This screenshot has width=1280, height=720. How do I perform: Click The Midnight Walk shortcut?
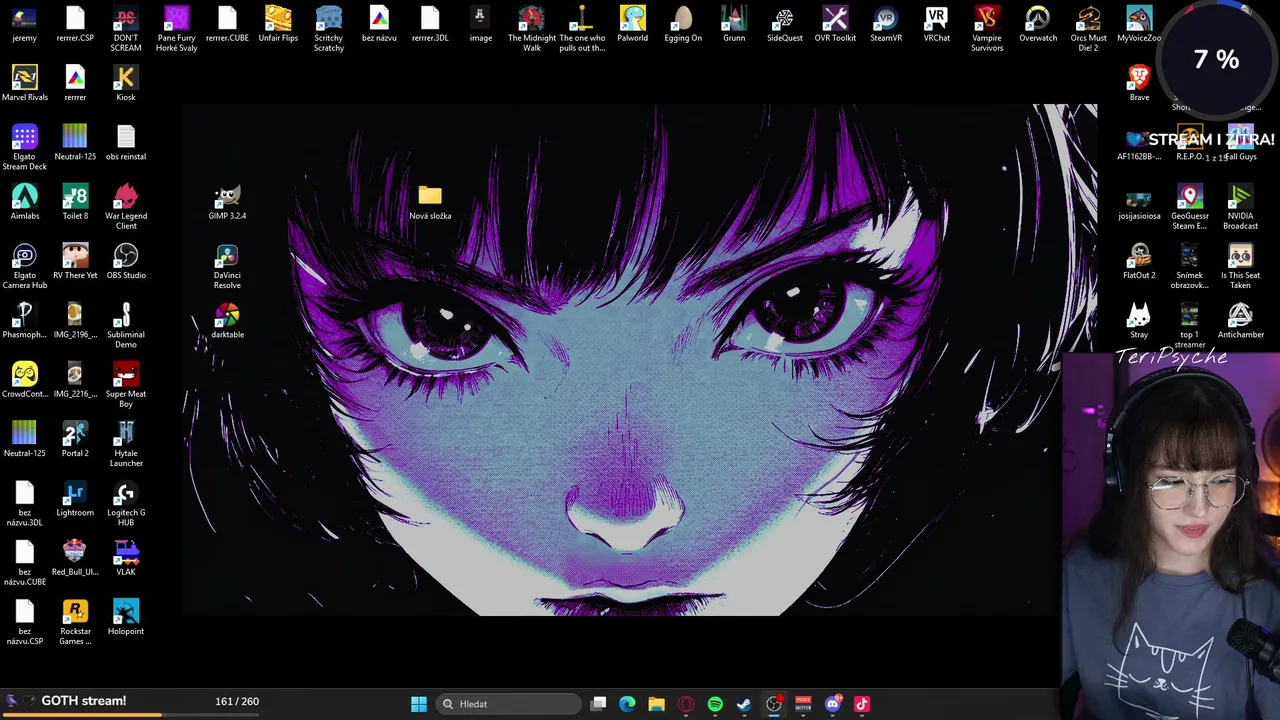531,28
